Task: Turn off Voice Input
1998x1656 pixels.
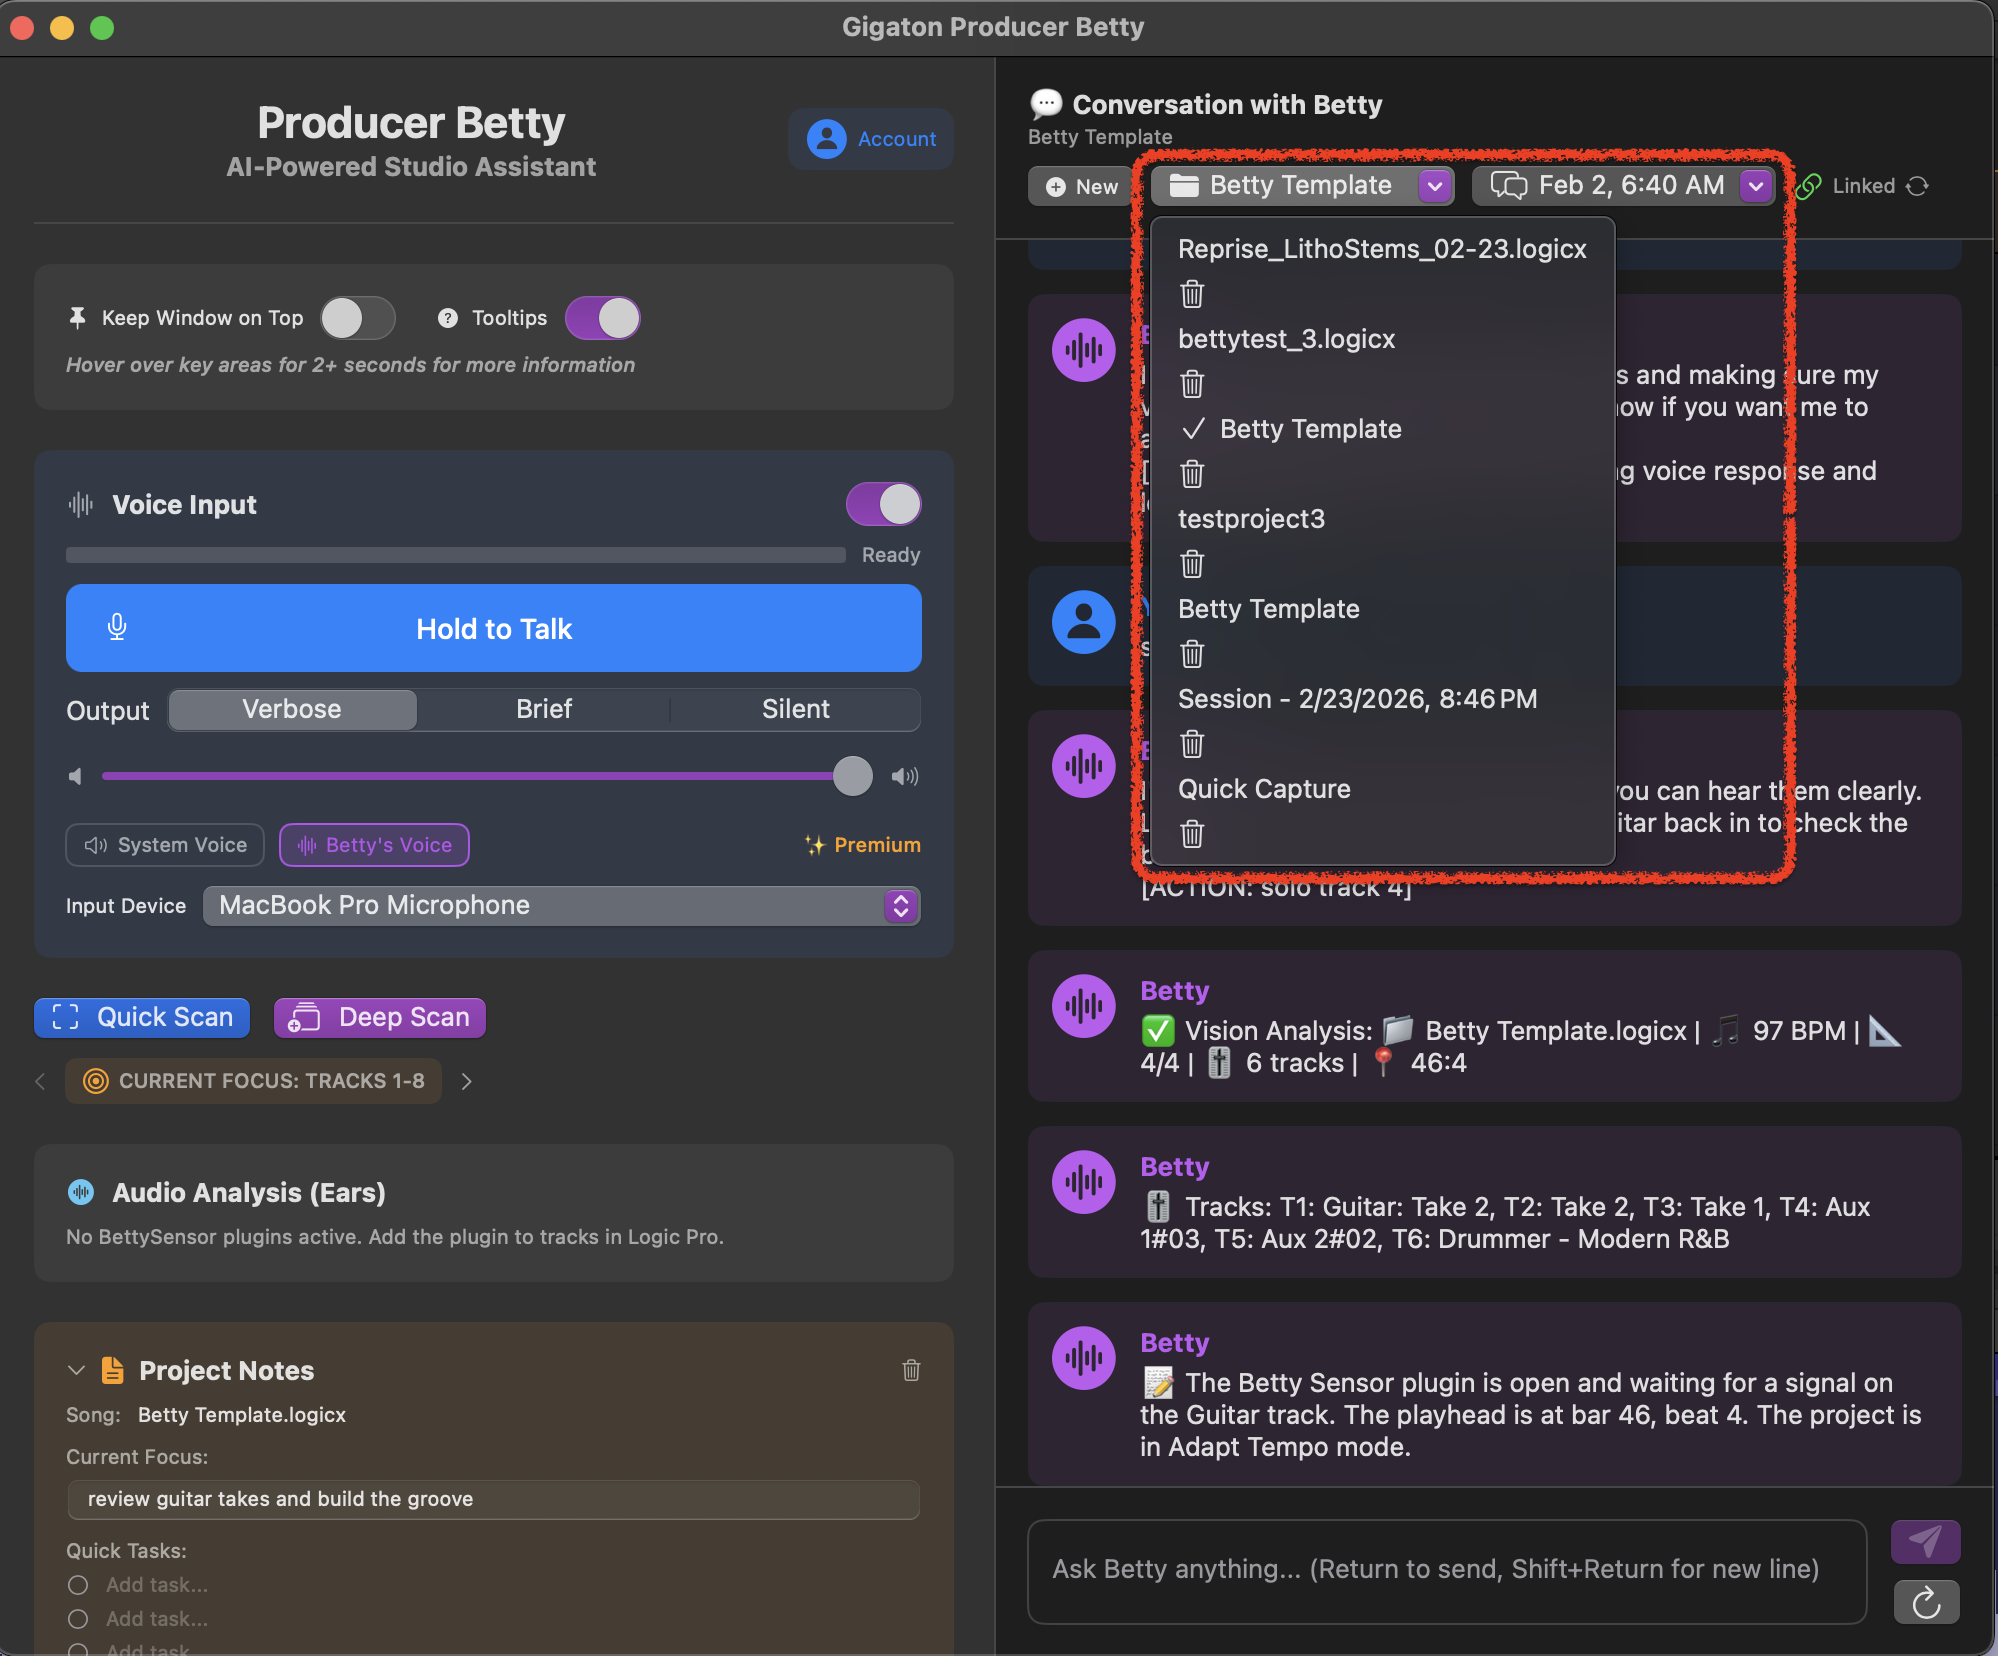Action: (x=882, y=504)
